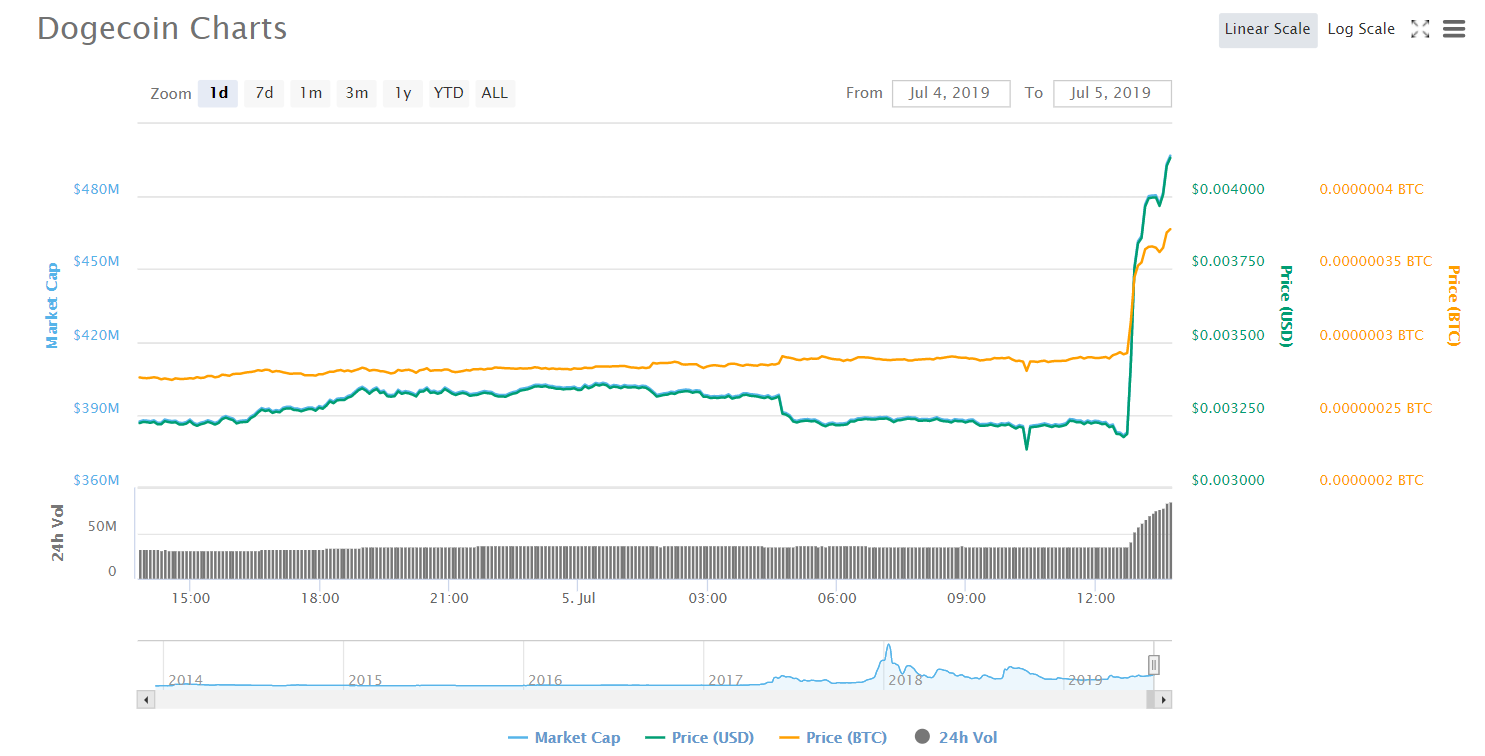Switch chart to Linear Scale
Image resolution: width=1485 pixels, height=756 pixels.
click(1267, 29)
